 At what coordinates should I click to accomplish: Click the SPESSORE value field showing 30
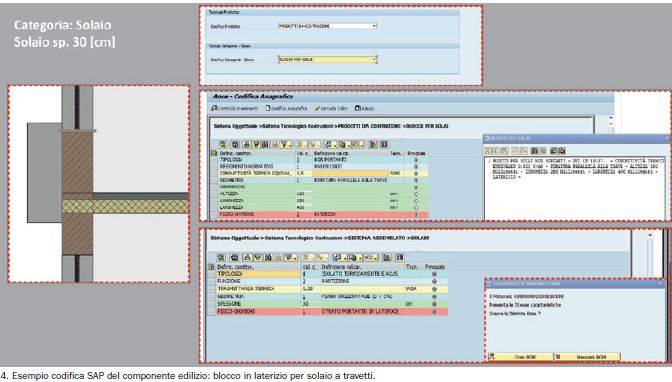(311, 304)
